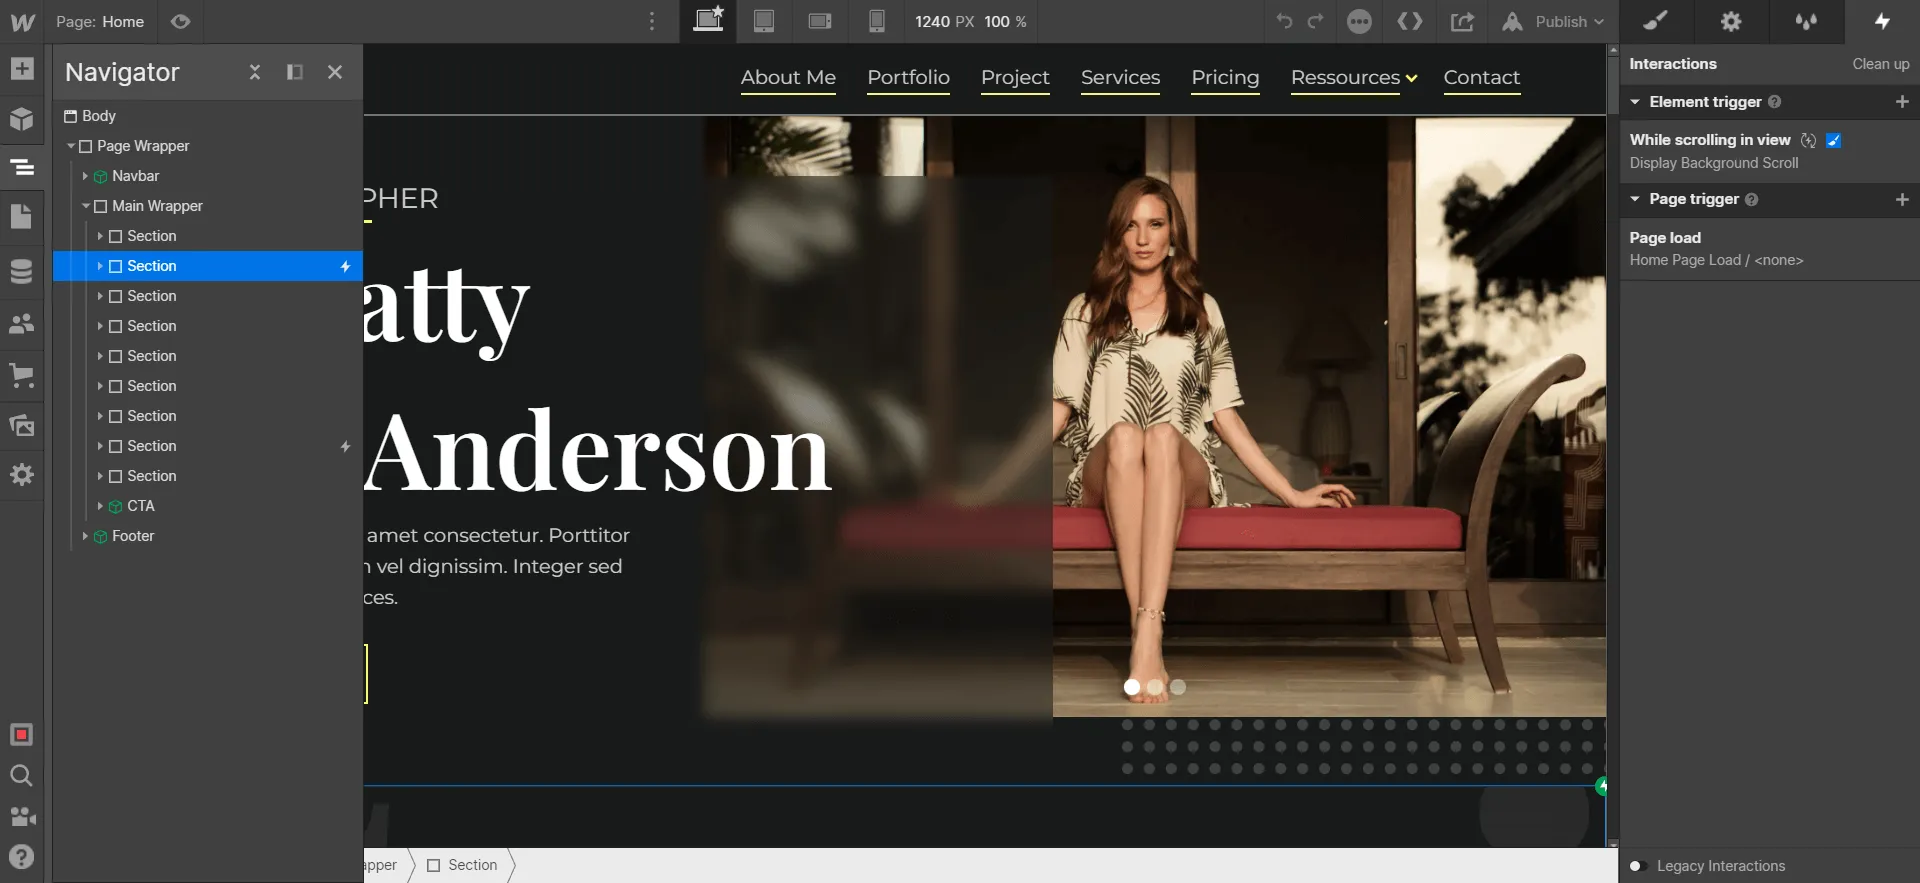Select the tablet breakpoint
This screenshot has width=1920, height=883.
(x=764, y=22)
